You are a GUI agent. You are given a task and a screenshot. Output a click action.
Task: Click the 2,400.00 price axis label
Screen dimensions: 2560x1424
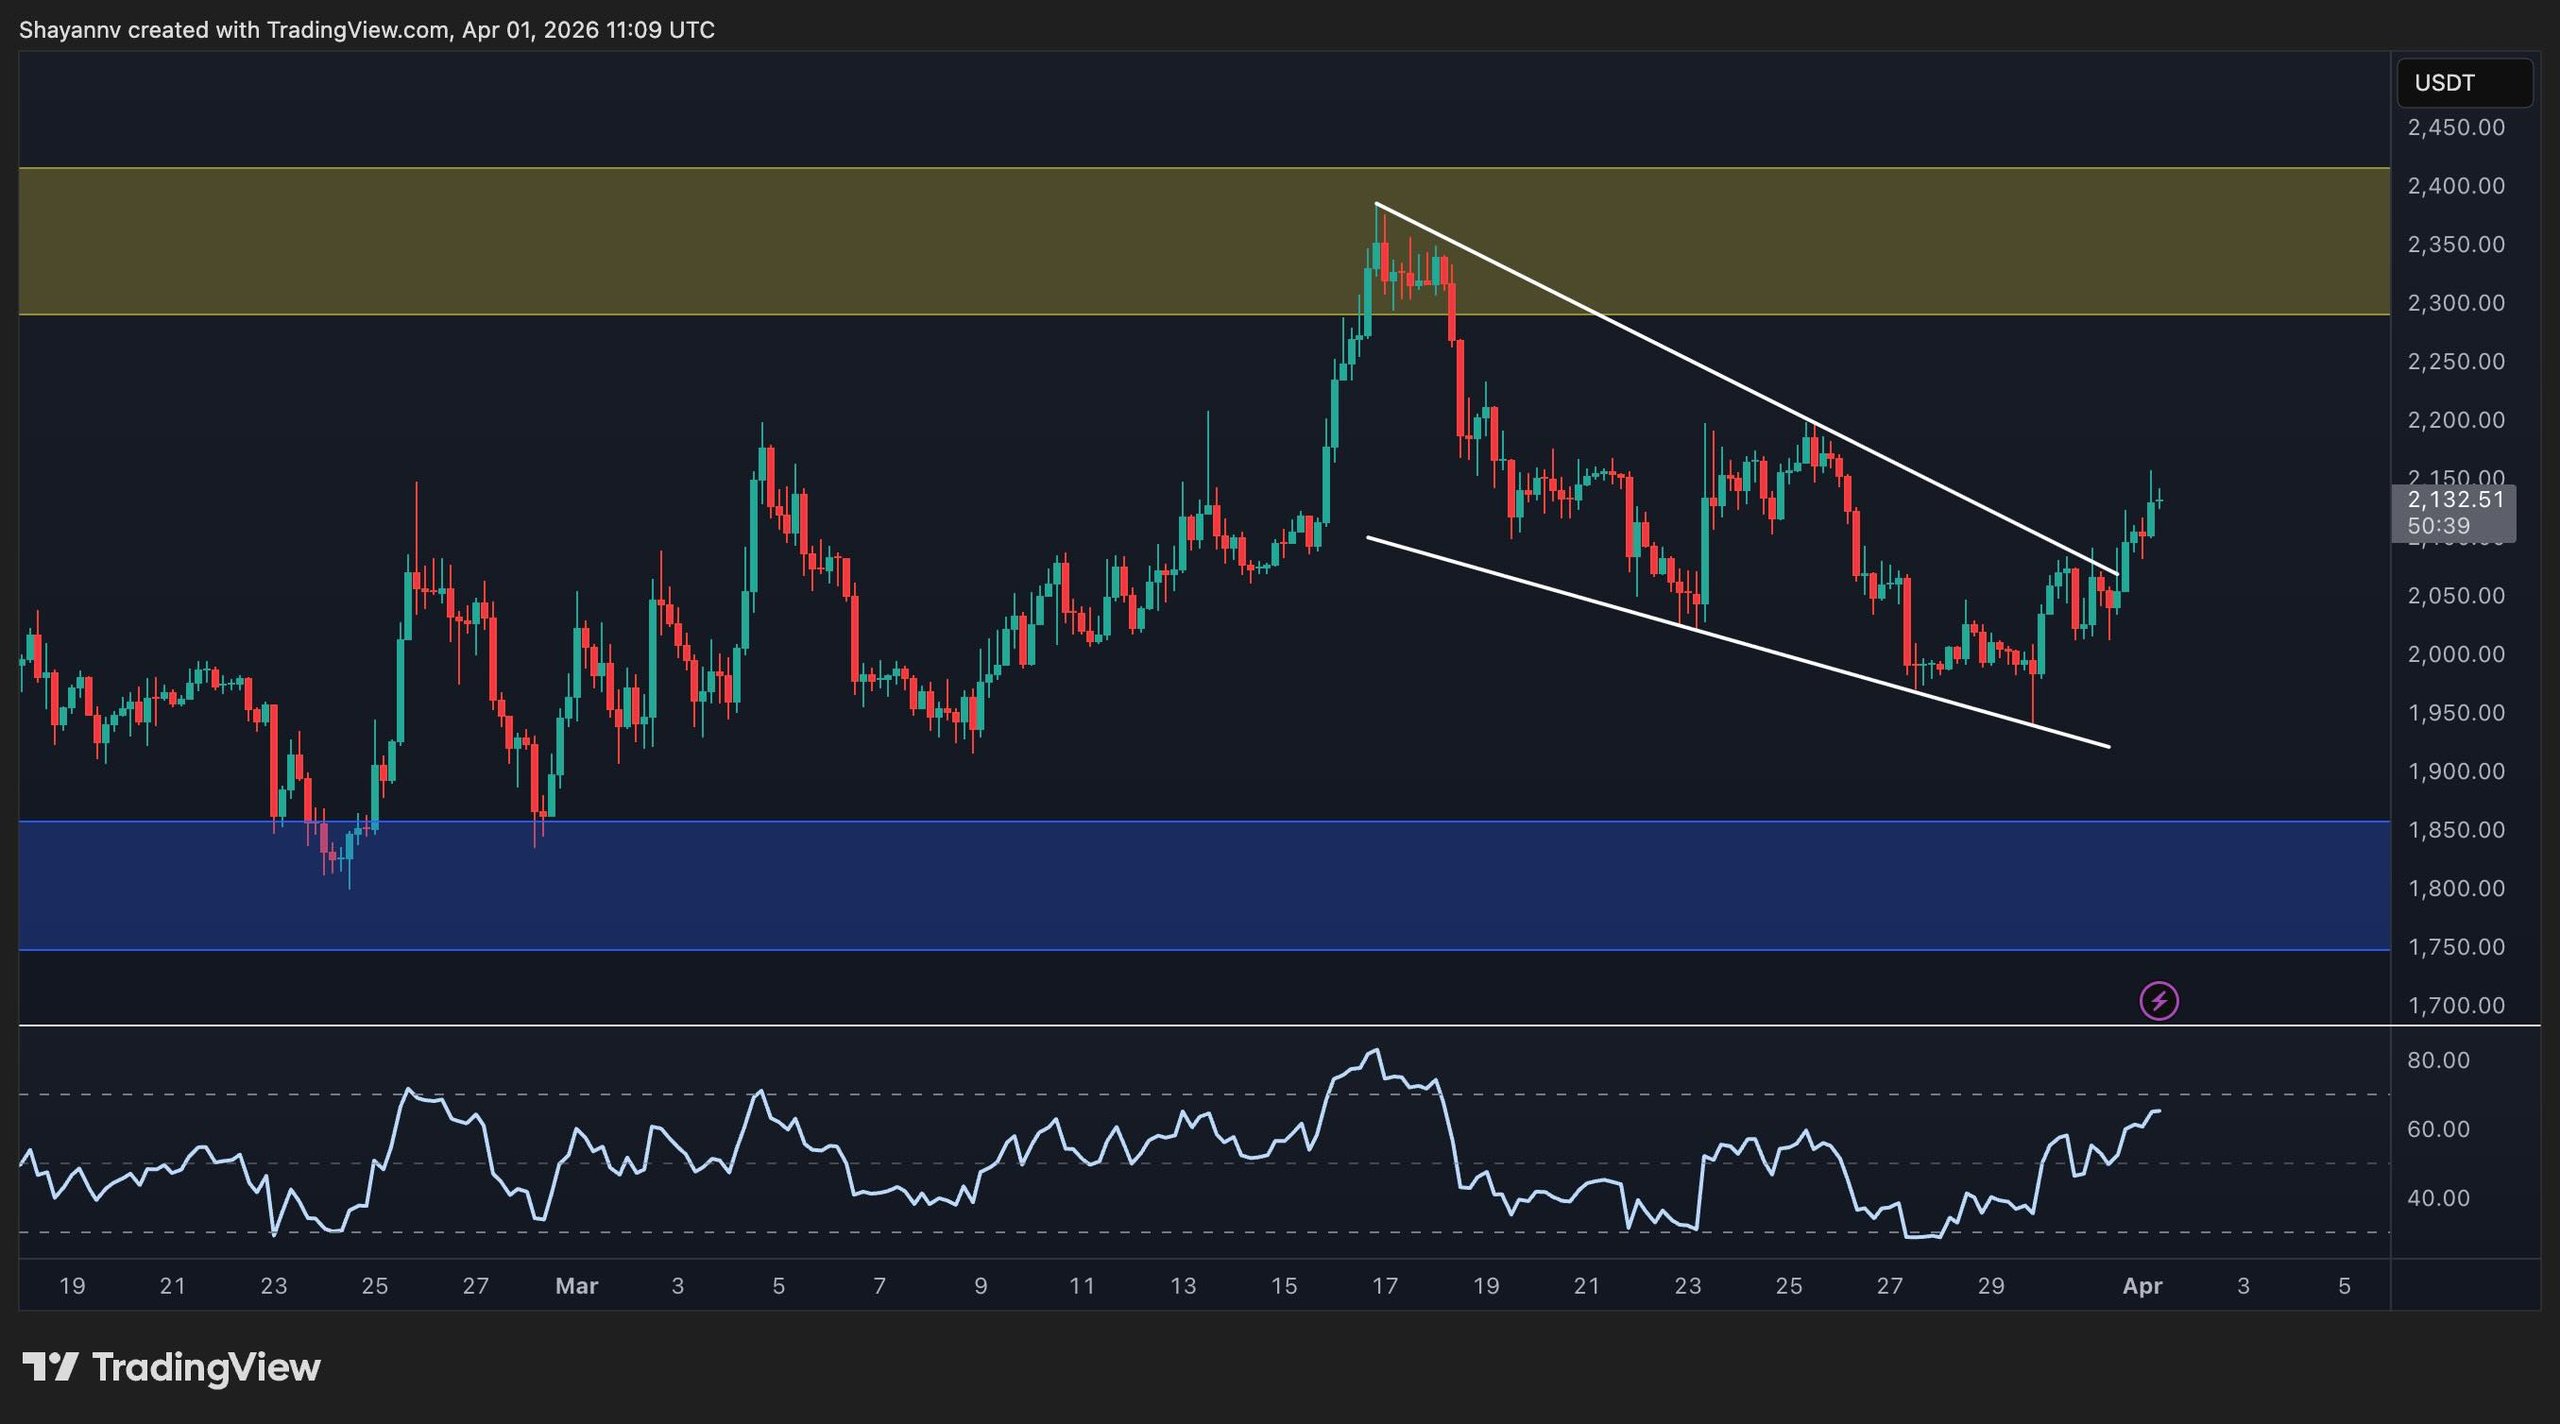point(2455,186)
